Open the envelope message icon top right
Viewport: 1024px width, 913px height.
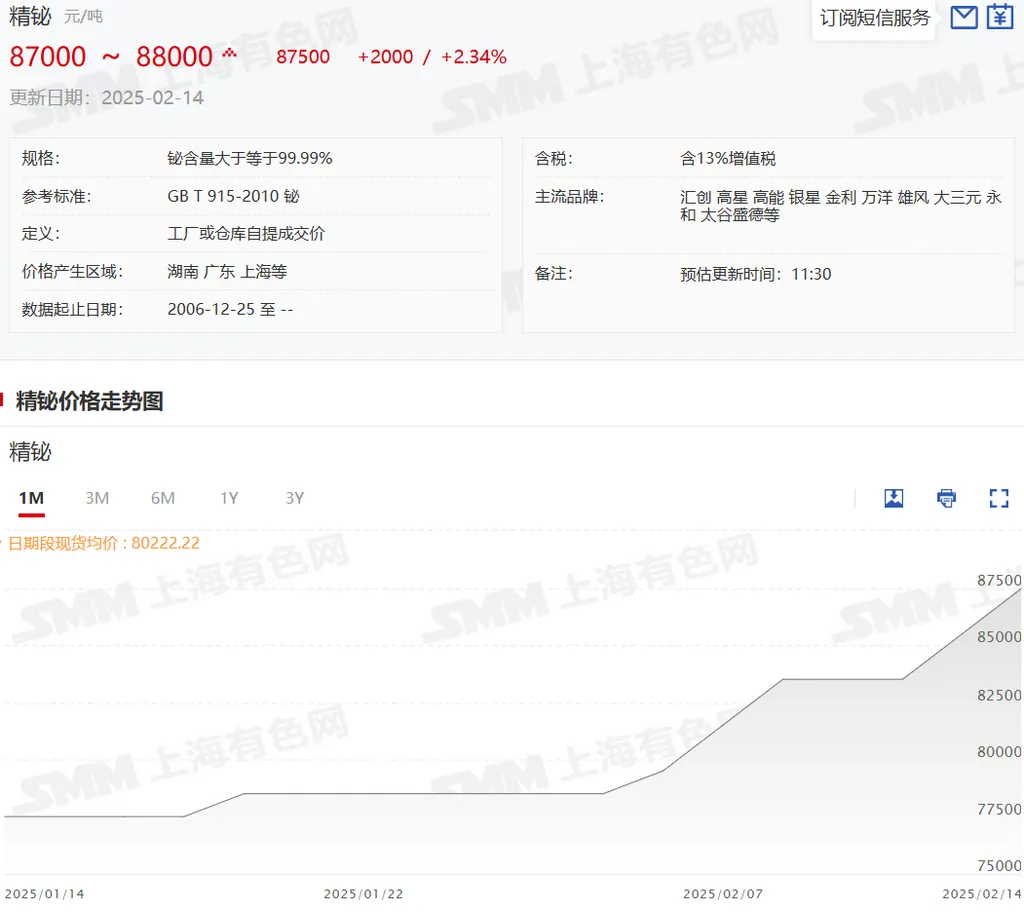pyautogui.click(x=963, y=17)
